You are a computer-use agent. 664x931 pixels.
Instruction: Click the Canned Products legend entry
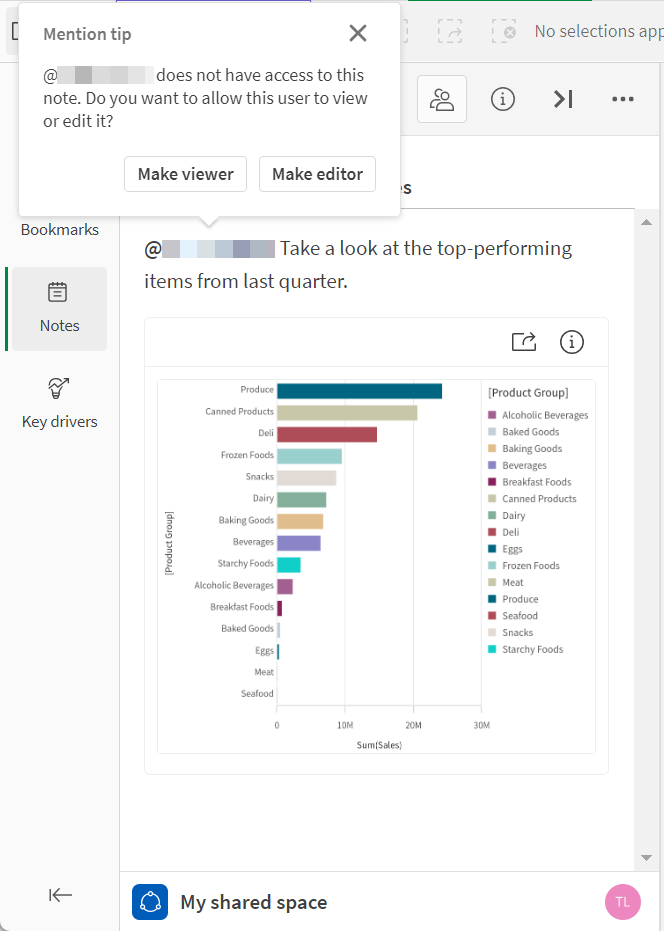[532, 499]
